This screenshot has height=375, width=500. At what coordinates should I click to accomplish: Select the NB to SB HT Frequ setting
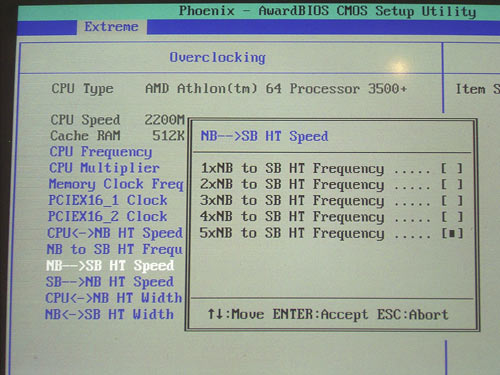point(115,249)
